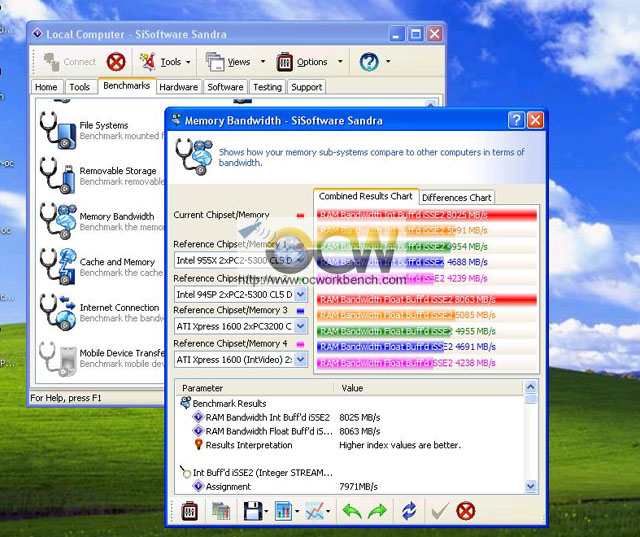This screenshot has height=537, width=640.
Task: Switch to Combined Results Chart tab
Action: tap(366, 196)
